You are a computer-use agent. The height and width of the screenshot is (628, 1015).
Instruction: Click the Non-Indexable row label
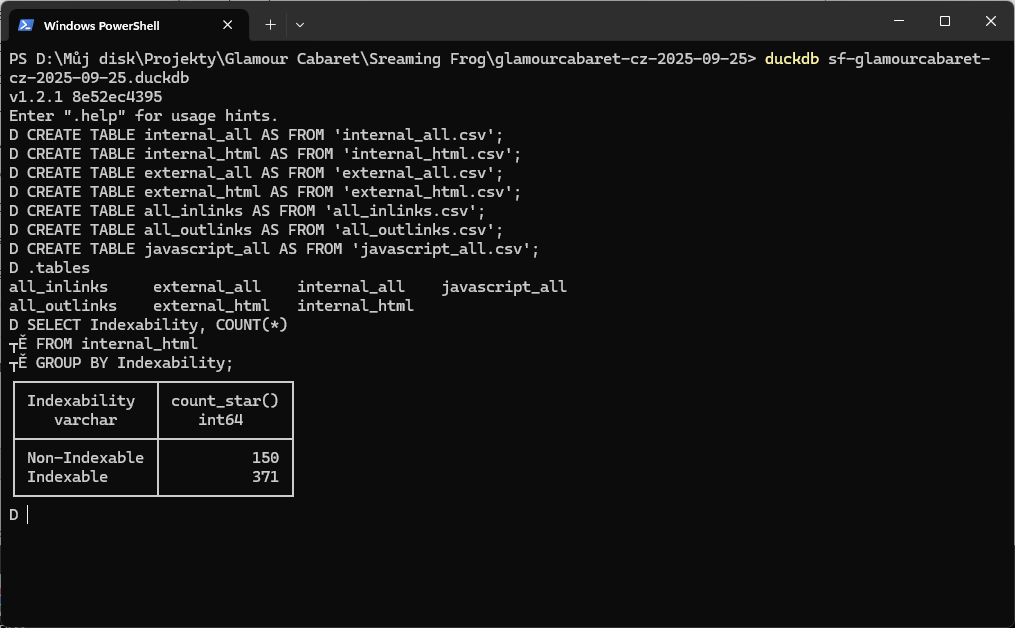(x=85, y=458)
